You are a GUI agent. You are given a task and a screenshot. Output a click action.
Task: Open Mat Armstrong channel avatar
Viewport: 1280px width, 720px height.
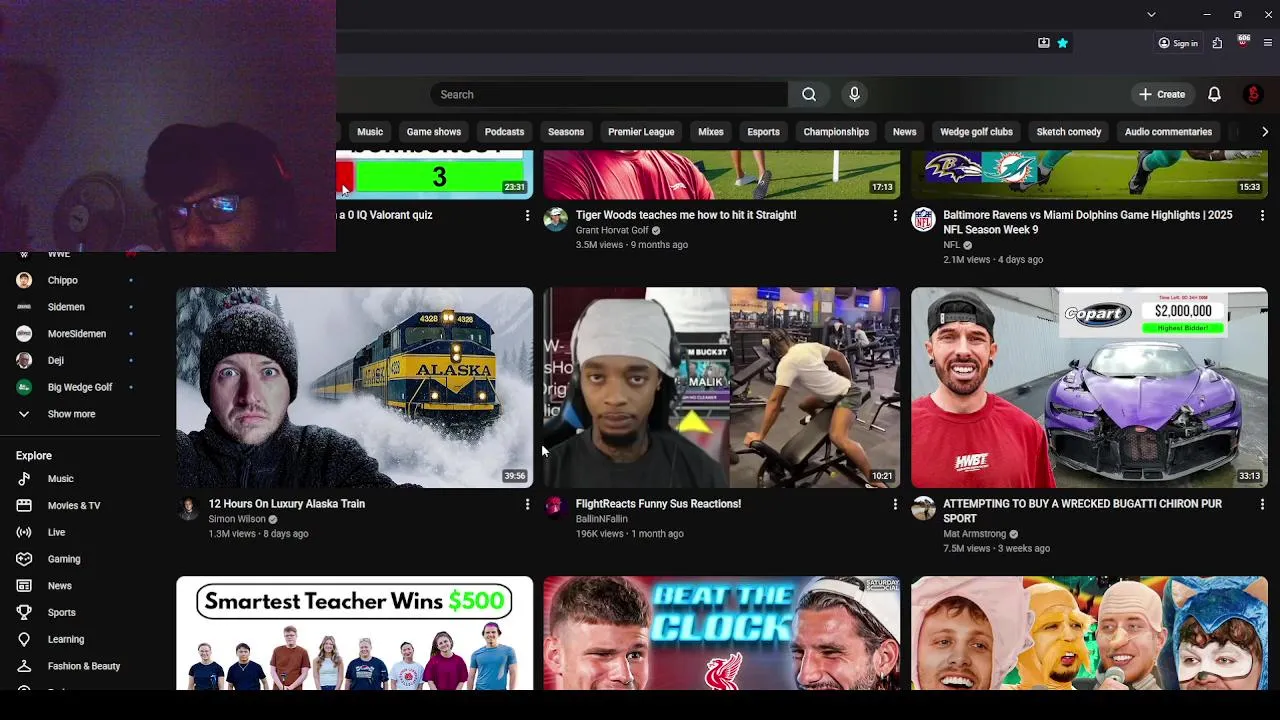pyautogui.click(x=923, y=509)
